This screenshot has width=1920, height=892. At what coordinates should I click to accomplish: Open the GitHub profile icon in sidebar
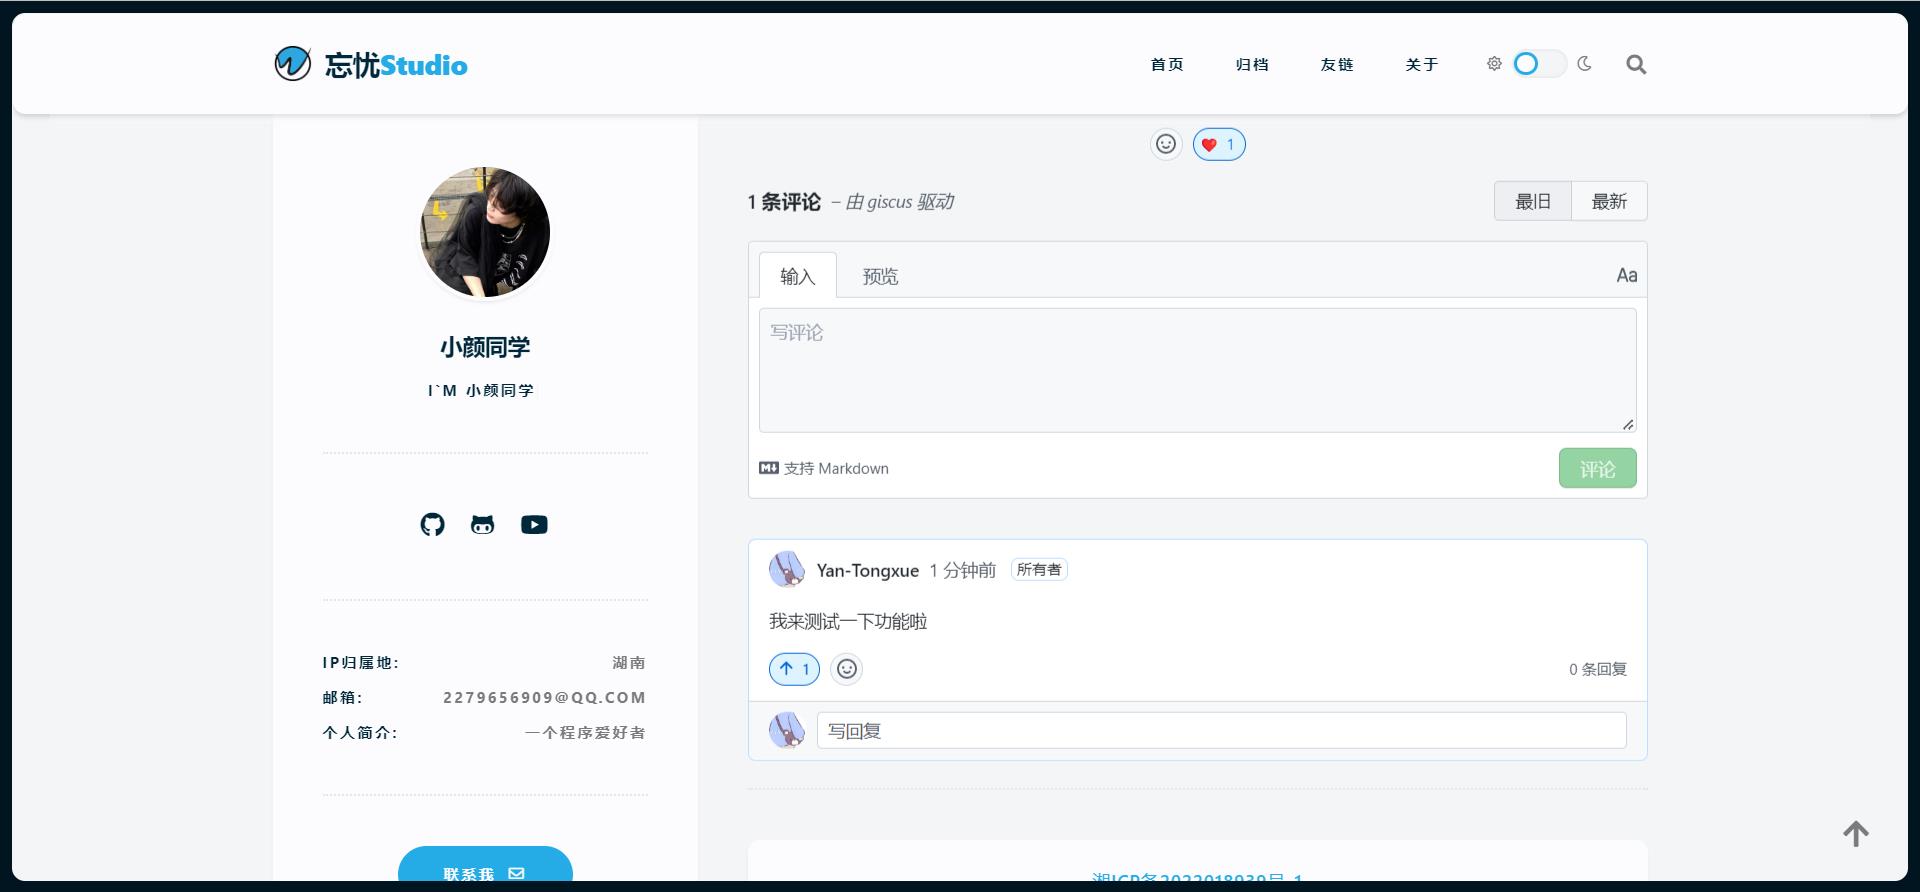432,525
